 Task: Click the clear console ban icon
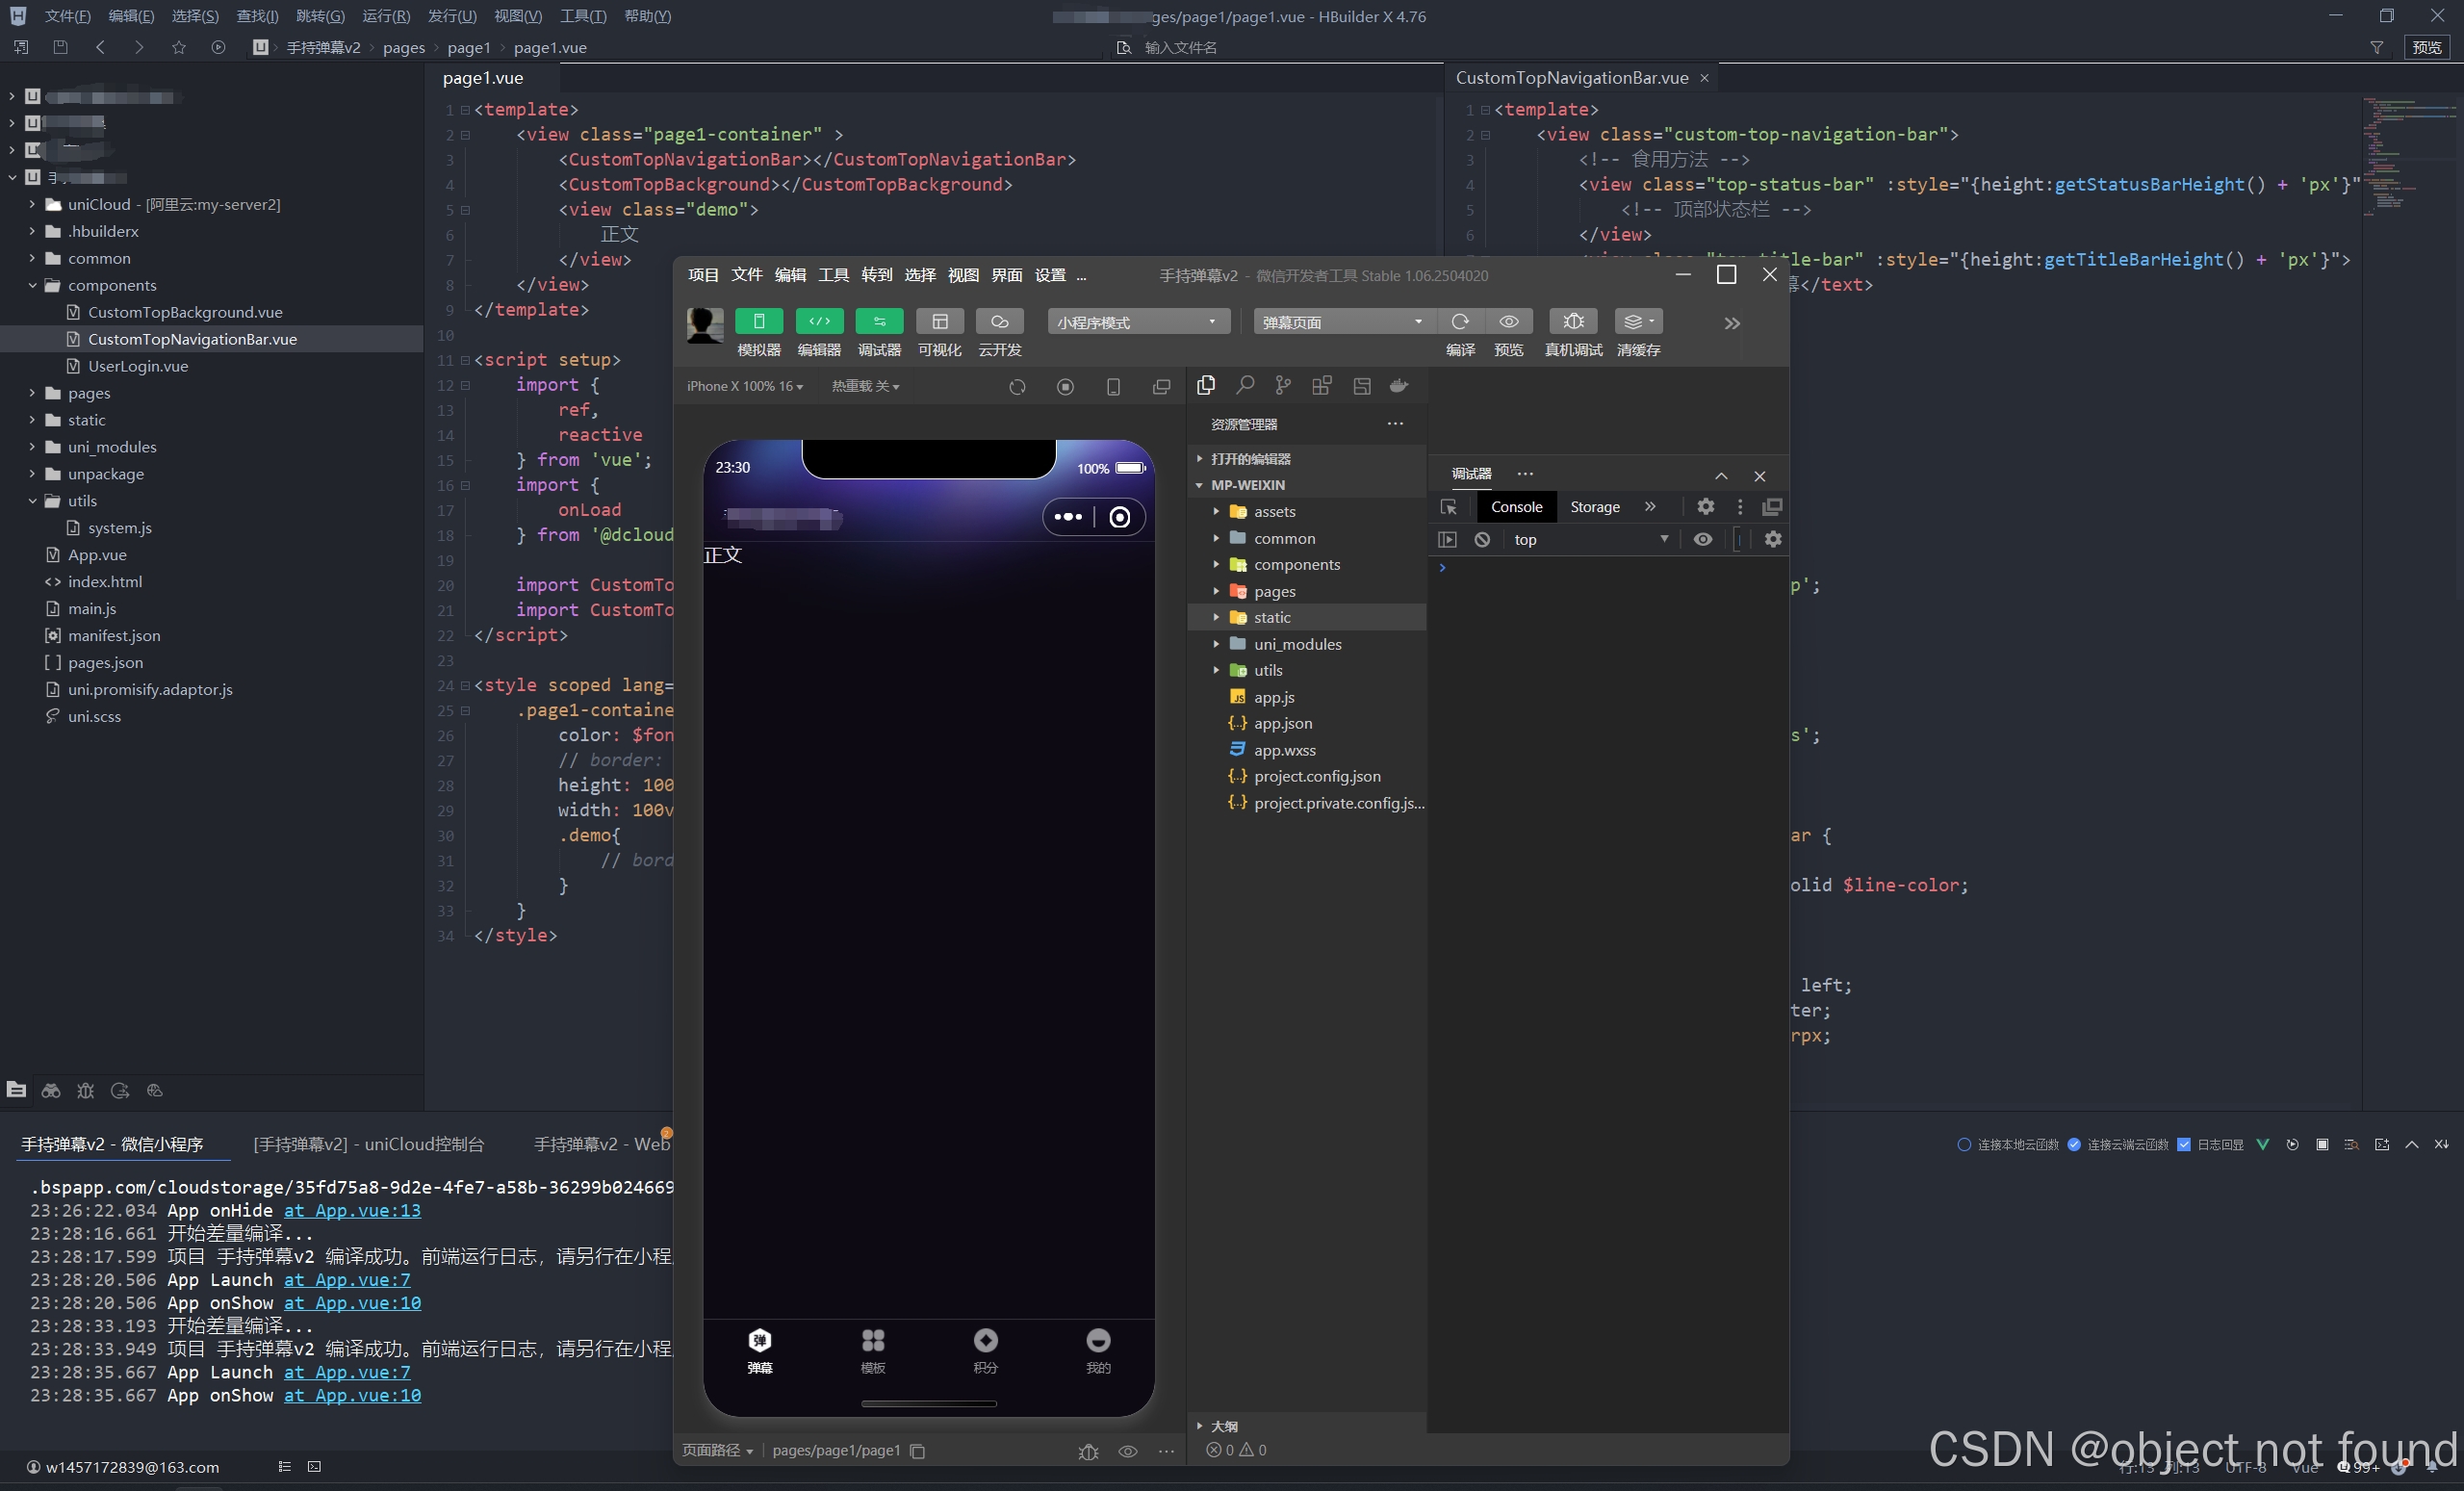coord(1482,540)
